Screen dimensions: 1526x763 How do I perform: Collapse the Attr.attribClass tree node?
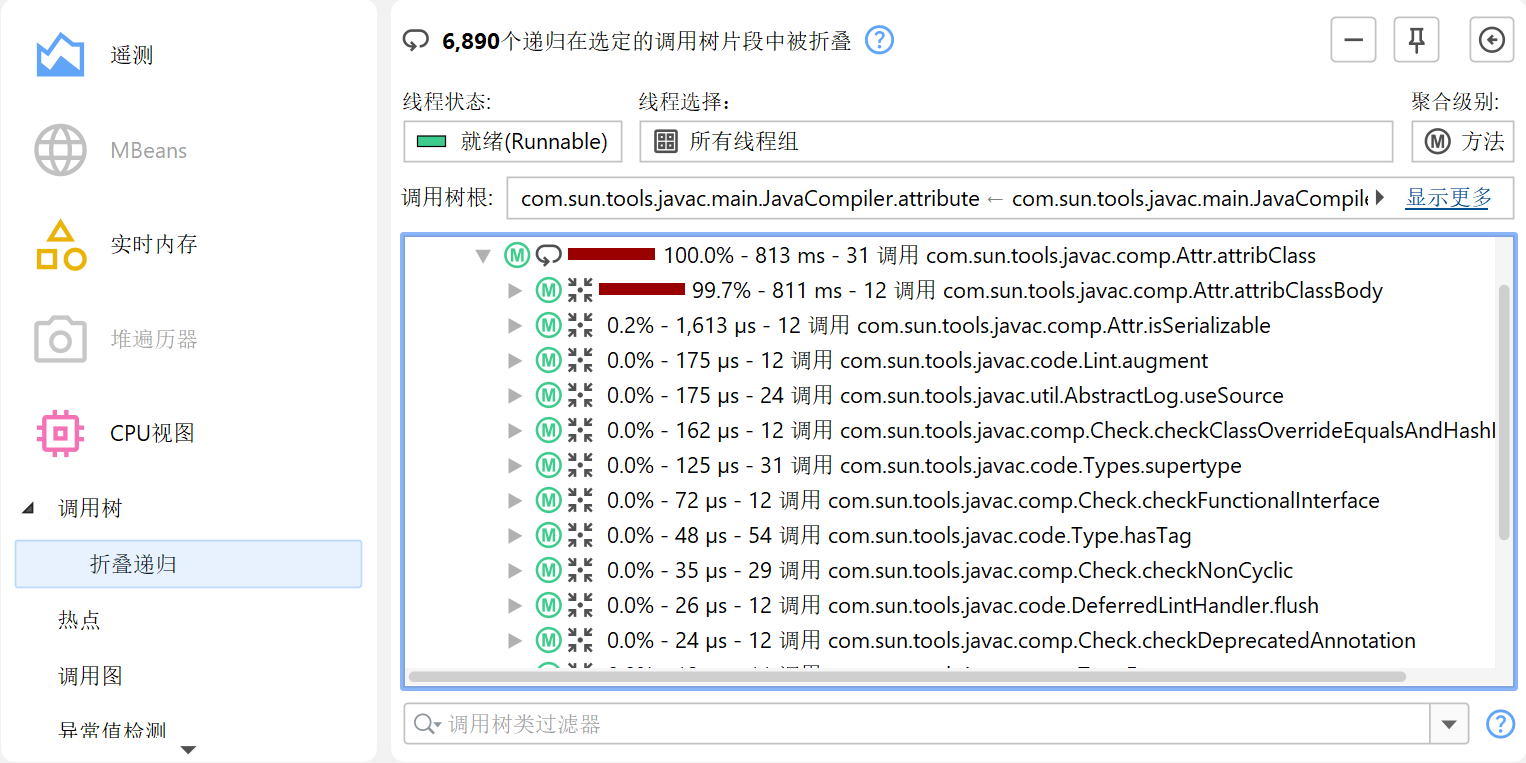pyautogui.click(x=484, y=256)
